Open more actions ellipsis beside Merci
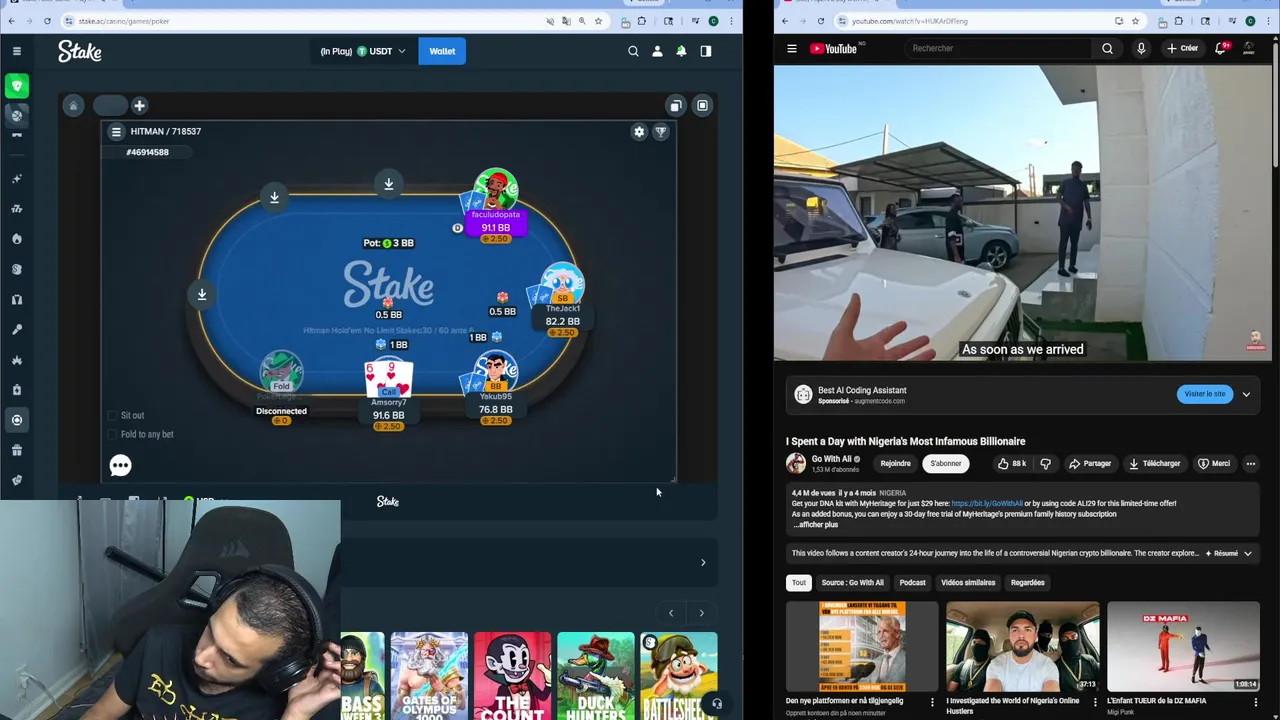This screenshot has width=1280, height=720. pyautogui.click(x=1250, y=464)
